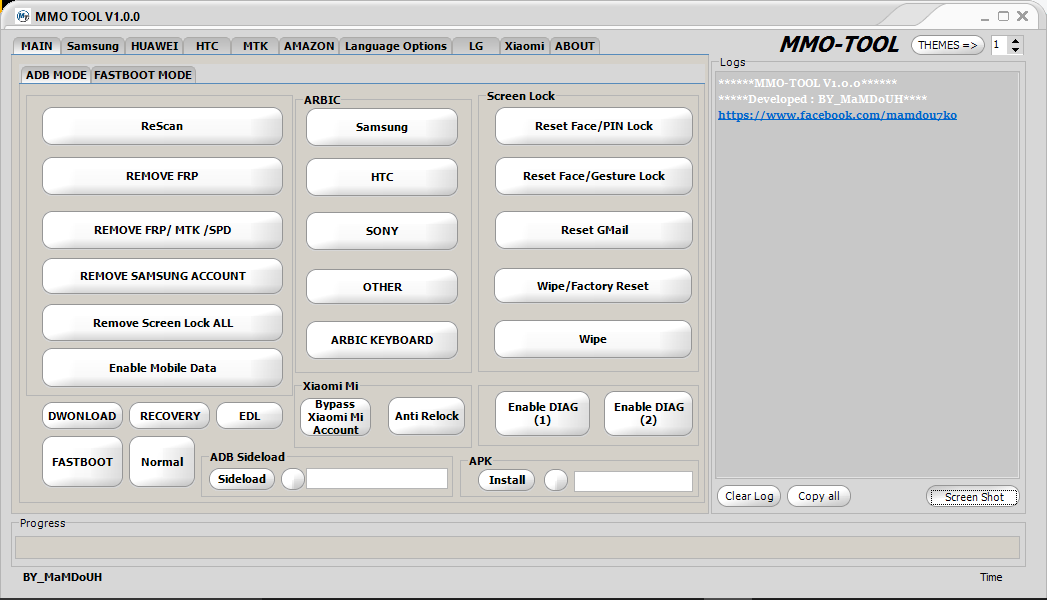Click the Normal reboot button
The image size is (1047, 600).
pyautogui.click(x=162, y=462)
